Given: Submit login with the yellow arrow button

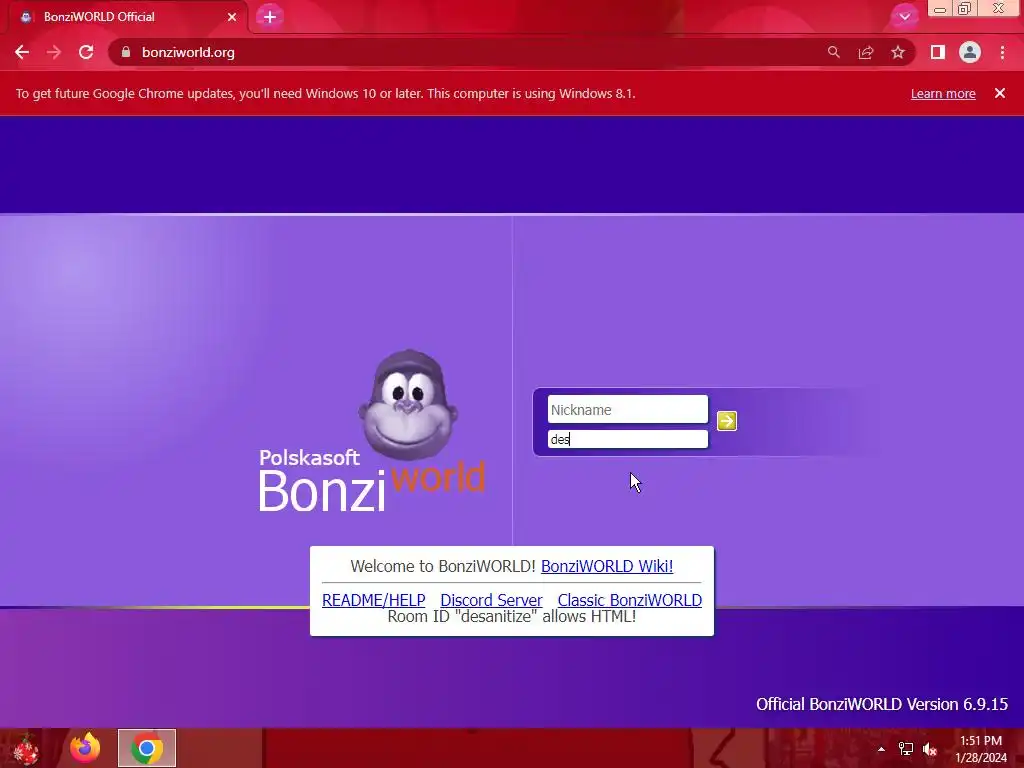Looking at the screenshot, I should [727, 421].
